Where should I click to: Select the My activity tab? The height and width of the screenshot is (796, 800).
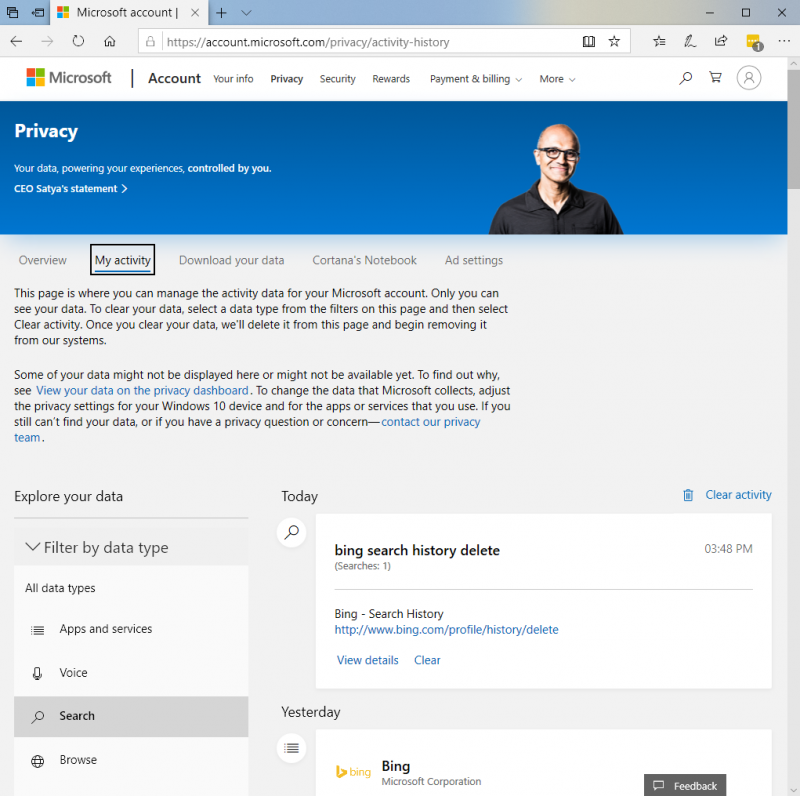click(122, 260)
